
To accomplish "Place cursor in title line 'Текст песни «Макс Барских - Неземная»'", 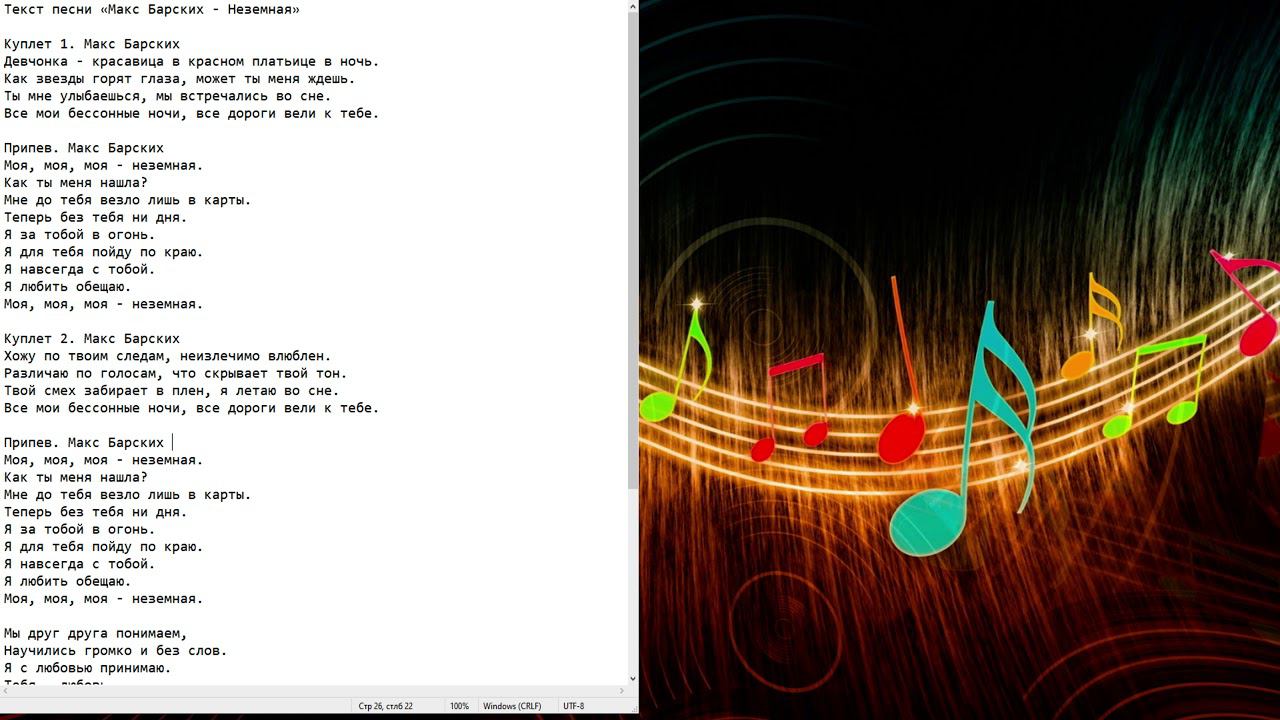I will pyautogui.click(x=152, y=9).
